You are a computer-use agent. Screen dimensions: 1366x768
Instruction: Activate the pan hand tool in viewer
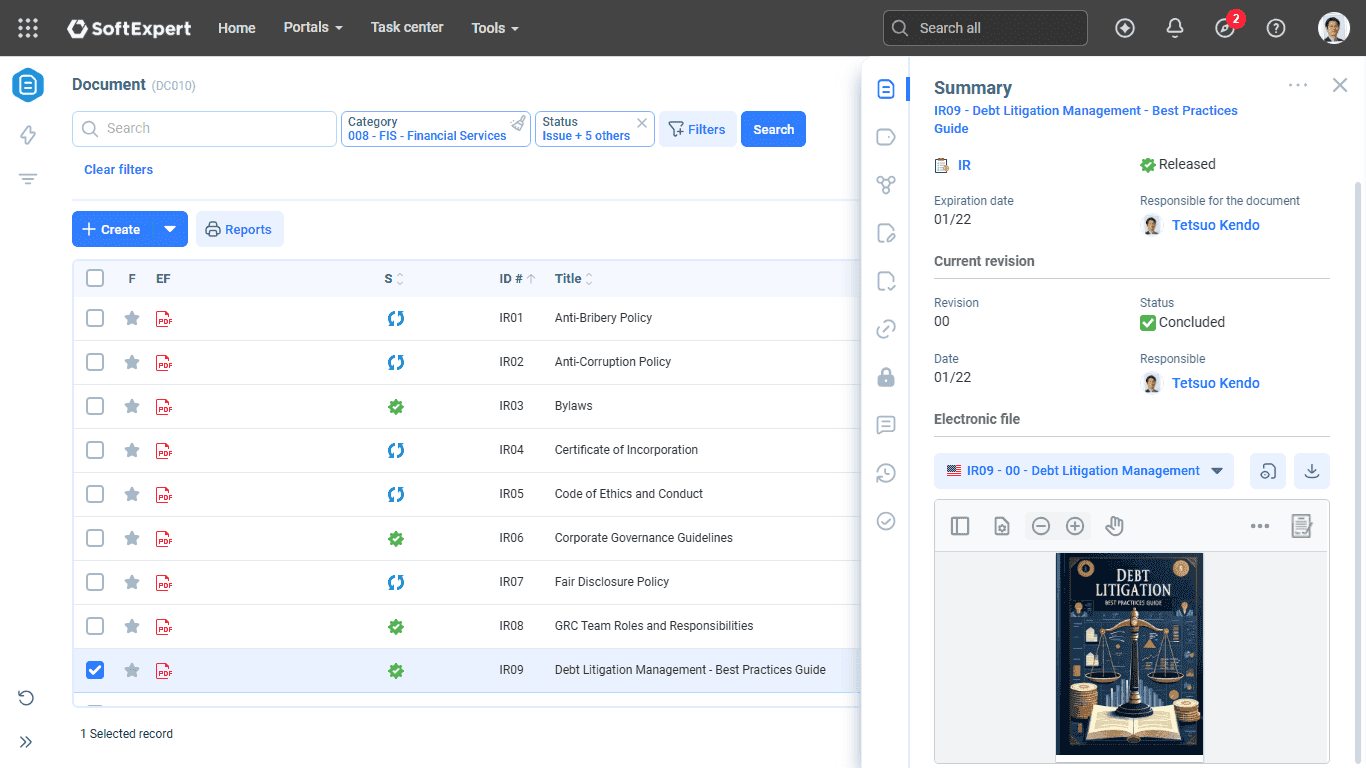click(1114, 526)
